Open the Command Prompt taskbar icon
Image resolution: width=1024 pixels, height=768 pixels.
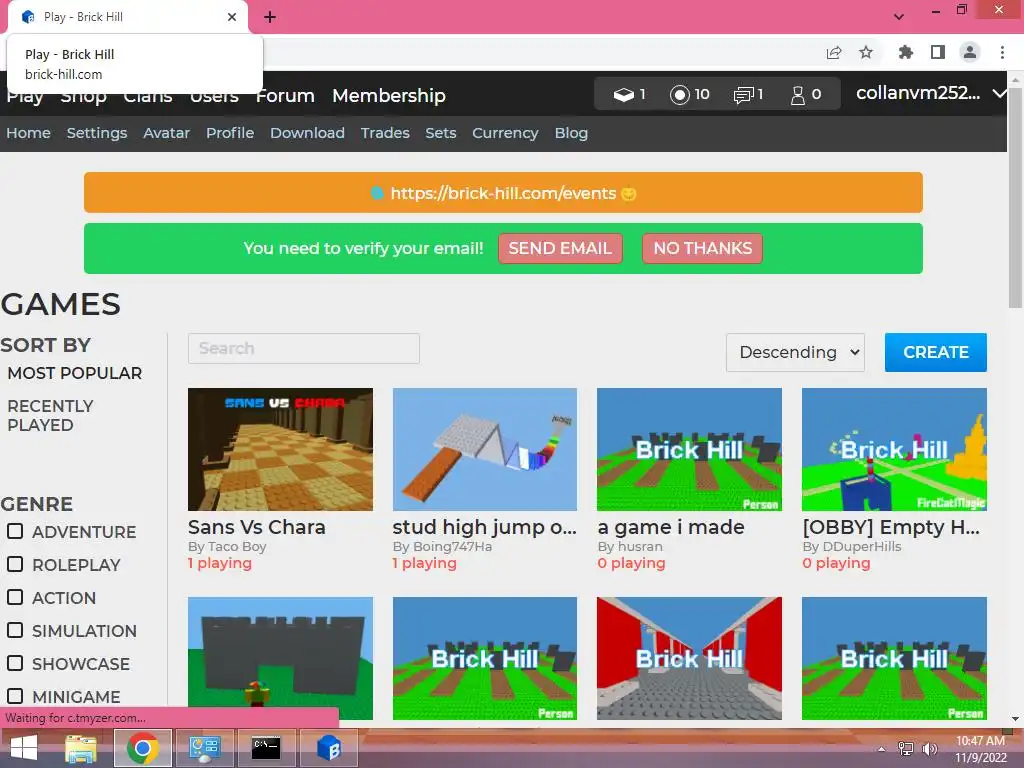tap(266, 748)
